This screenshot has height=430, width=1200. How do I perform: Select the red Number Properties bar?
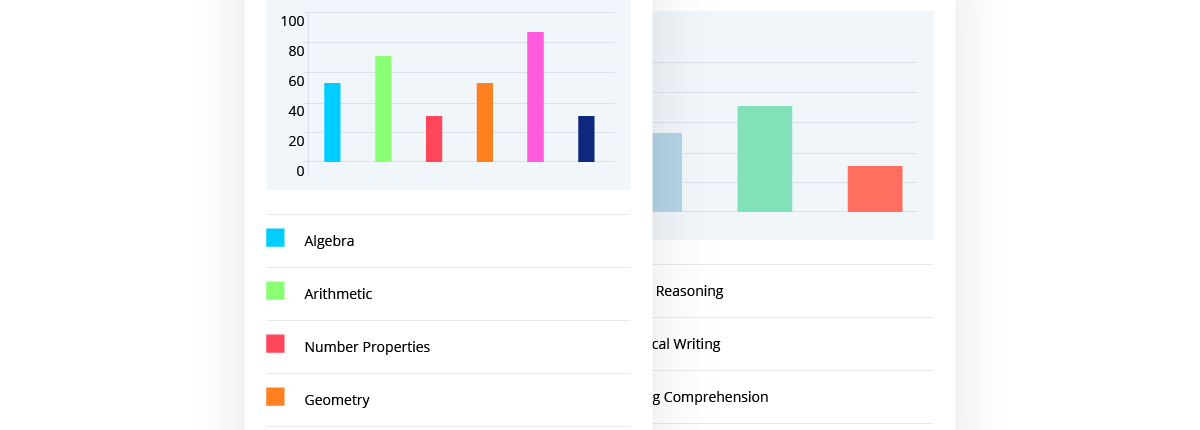pyautogui.click(x=434, y=138)
